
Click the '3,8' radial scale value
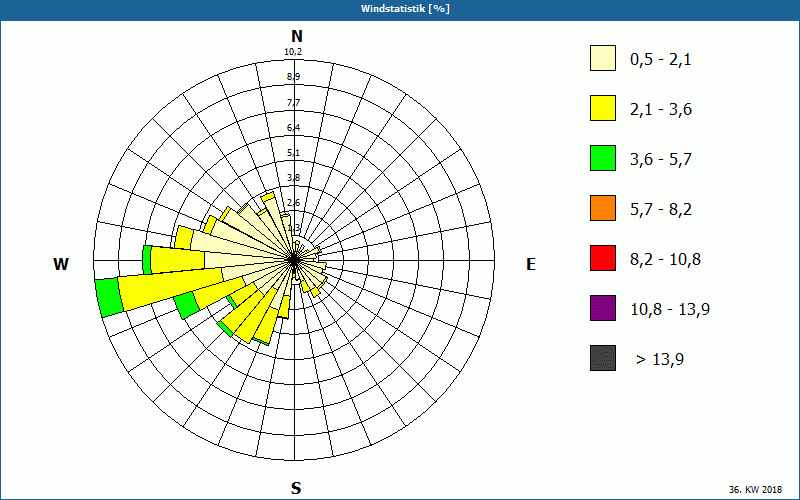(293, 178)
